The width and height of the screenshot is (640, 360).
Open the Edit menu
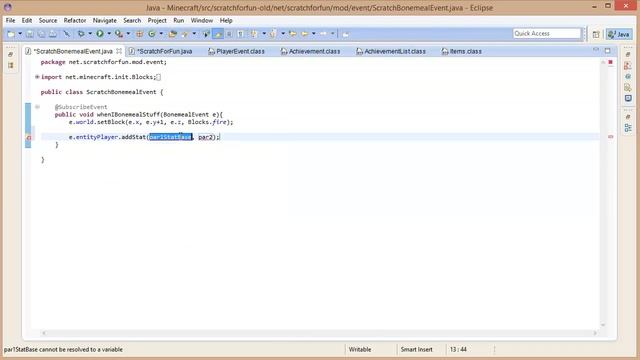tap(27, 20)
